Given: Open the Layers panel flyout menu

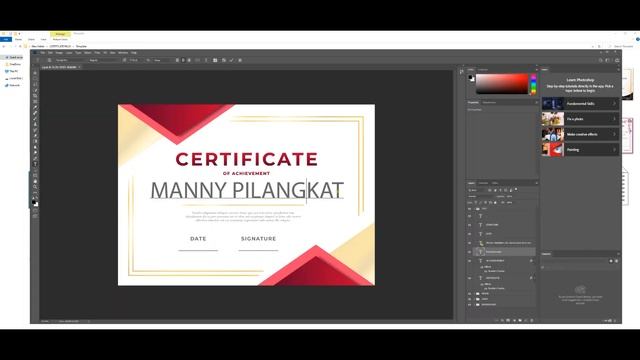Looking at the screenshot, I should [536, 183].
